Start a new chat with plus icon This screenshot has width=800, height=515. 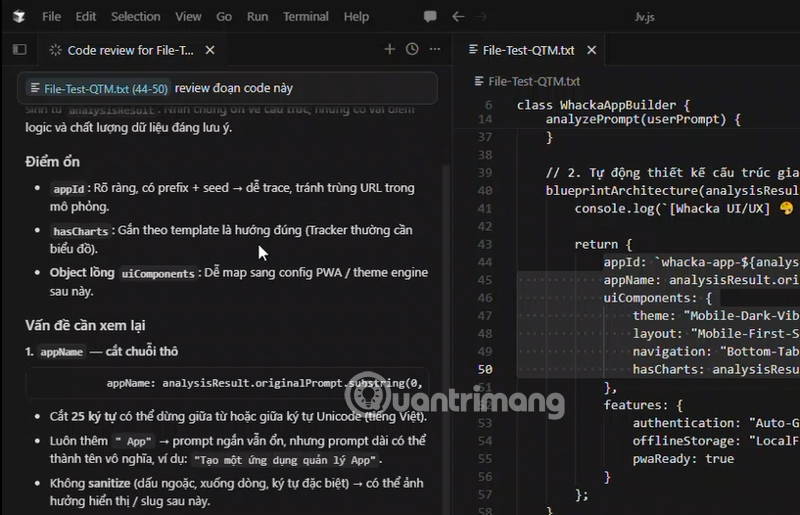[x=389, y=49]
